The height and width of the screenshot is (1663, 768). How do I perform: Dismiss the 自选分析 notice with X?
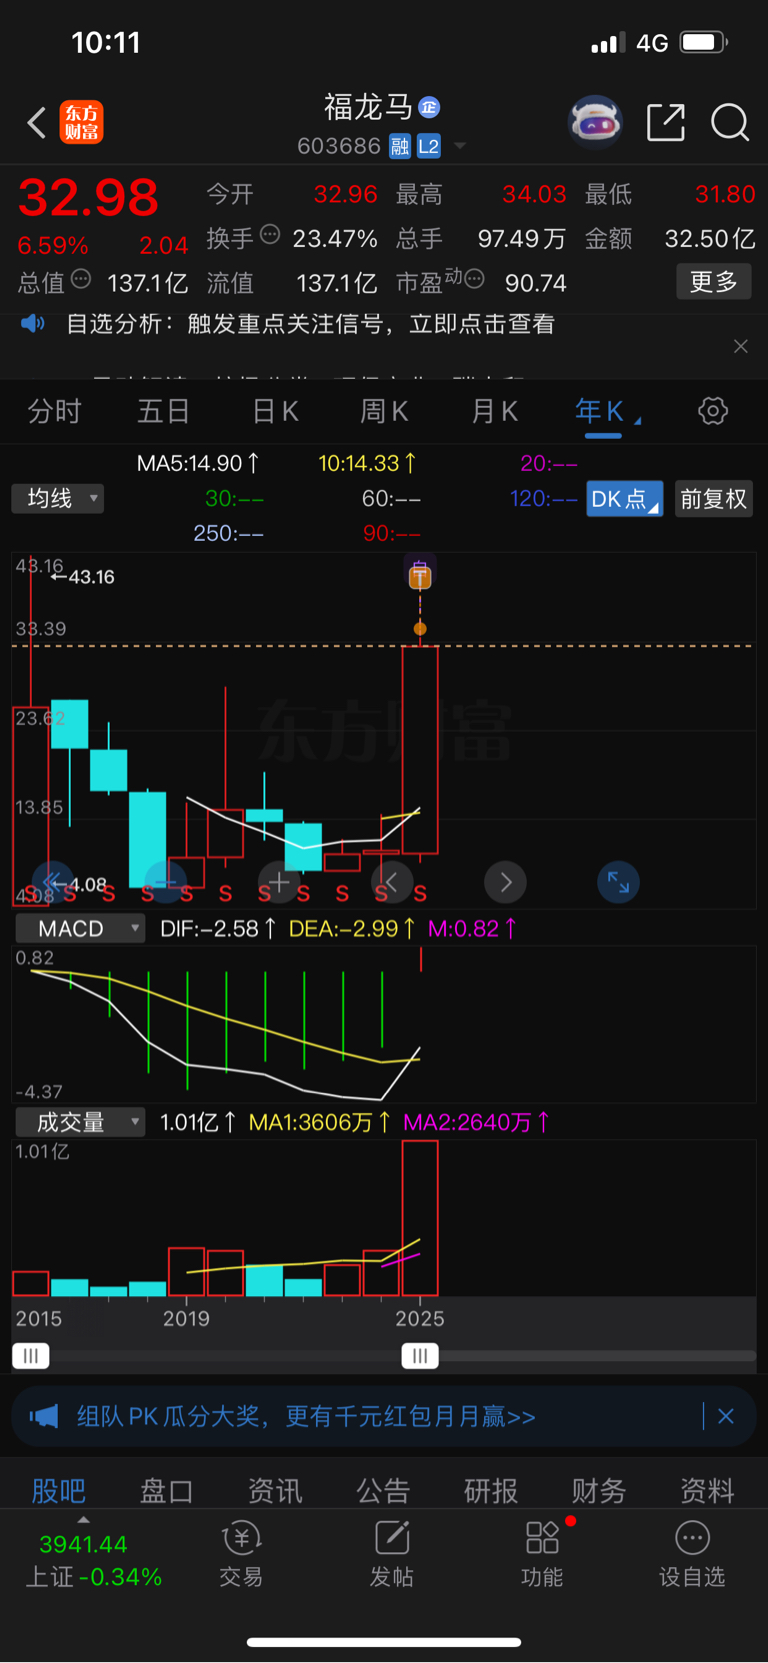point(740,346)
